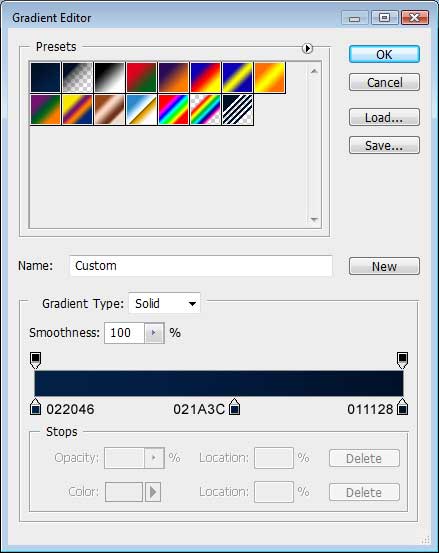This screenshot has height=553, width=439.
Task: Click the opacity stop Location field
Action: tap(274, 458)
